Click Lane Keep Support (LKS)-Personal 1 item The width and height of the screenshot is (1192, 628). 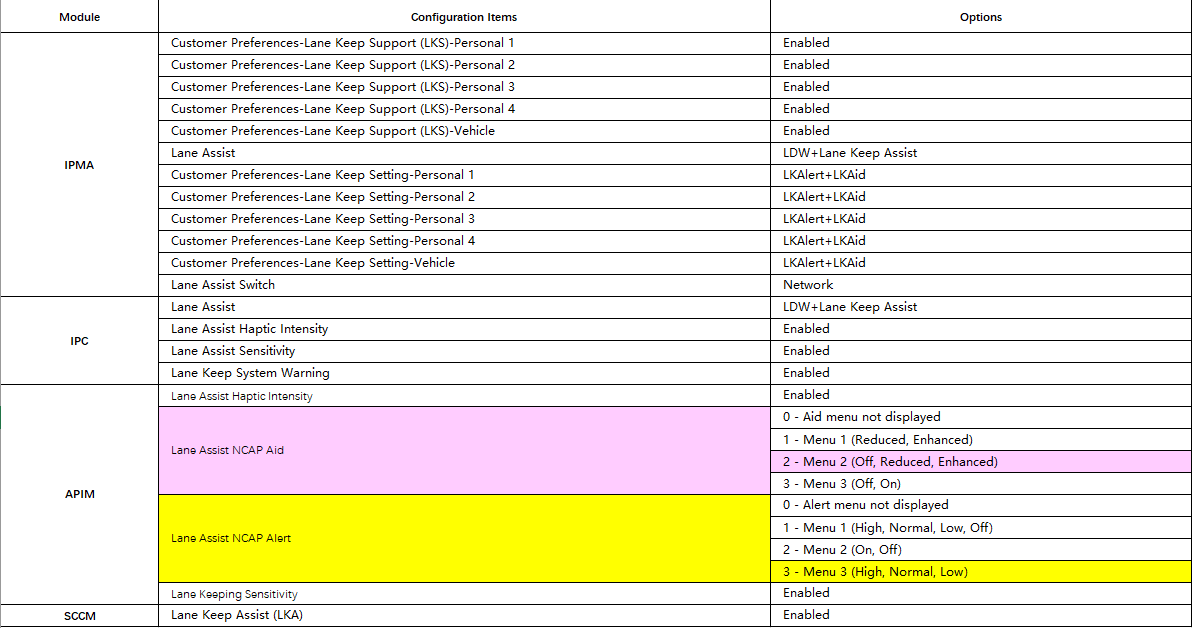pyautogui.click(x=343, y=43)
